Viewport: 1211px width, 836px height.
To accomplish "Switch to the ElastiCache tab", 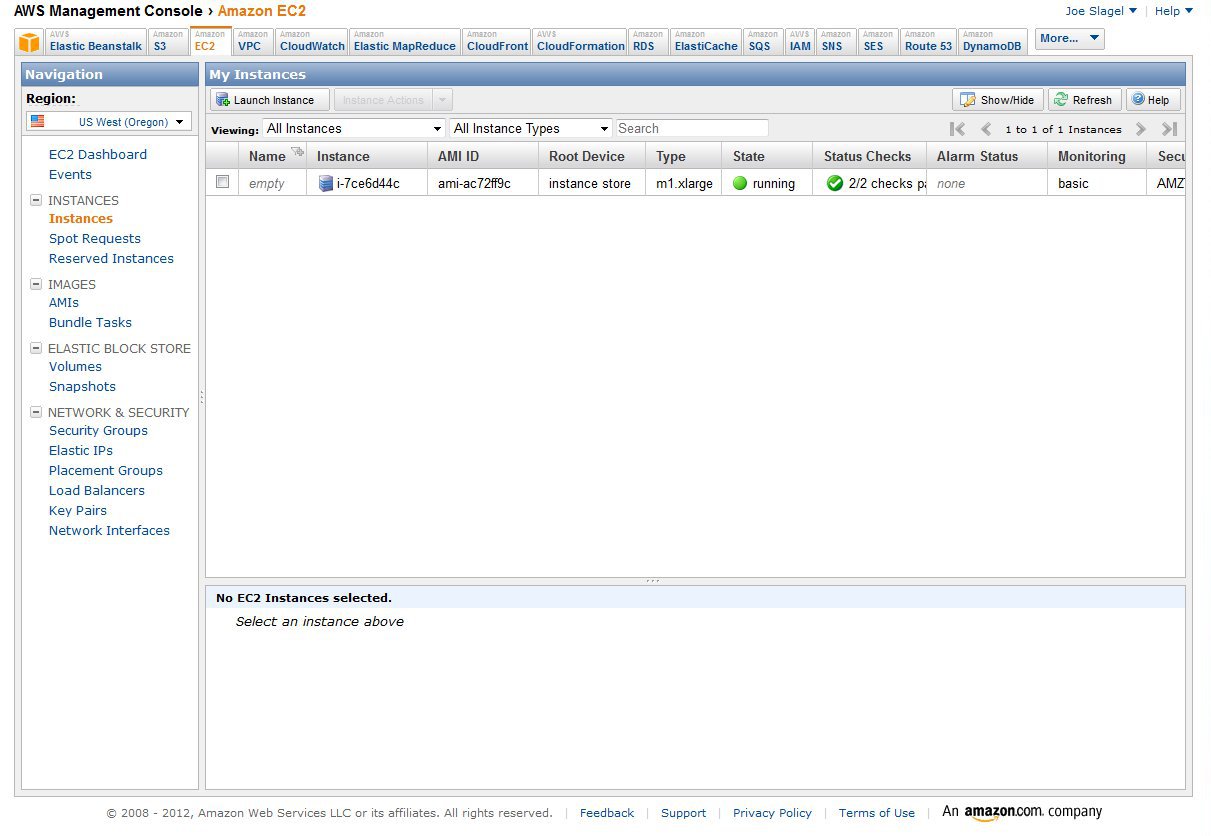I will click(706, 42).
